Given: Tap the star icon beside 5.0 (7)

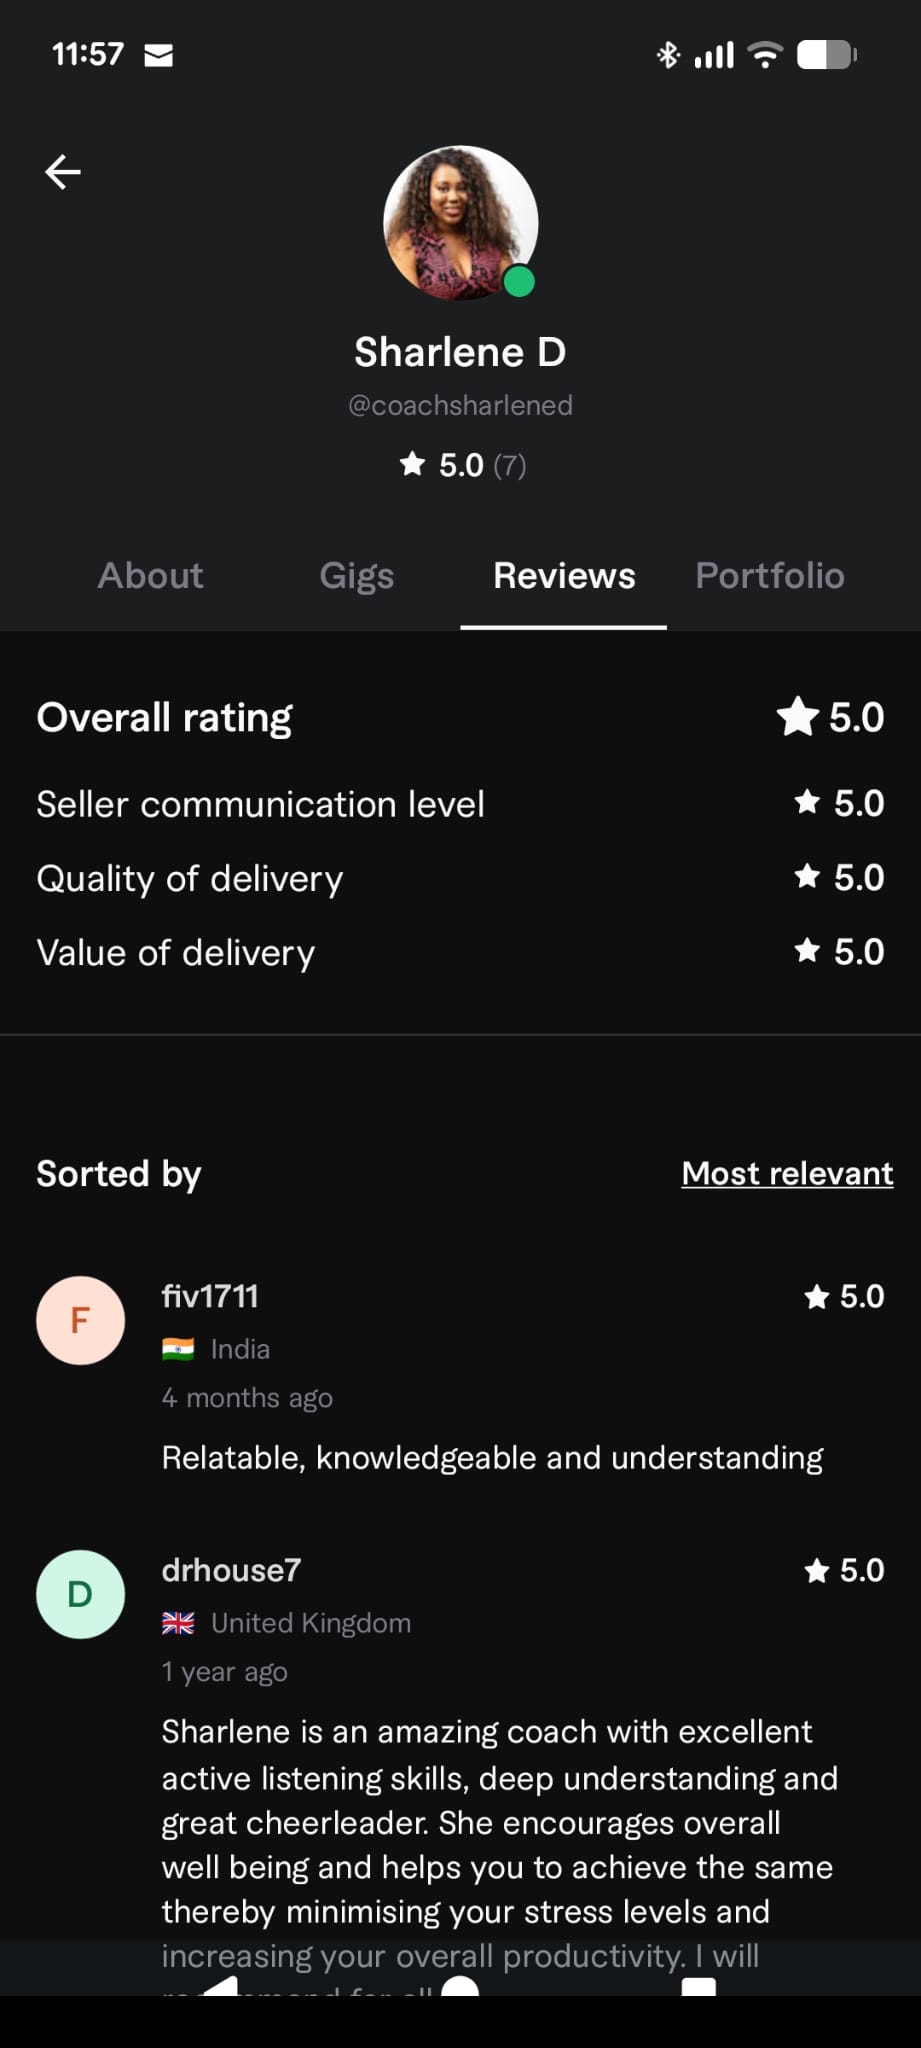Looking at the screenshot, I should tap(412, 464).
